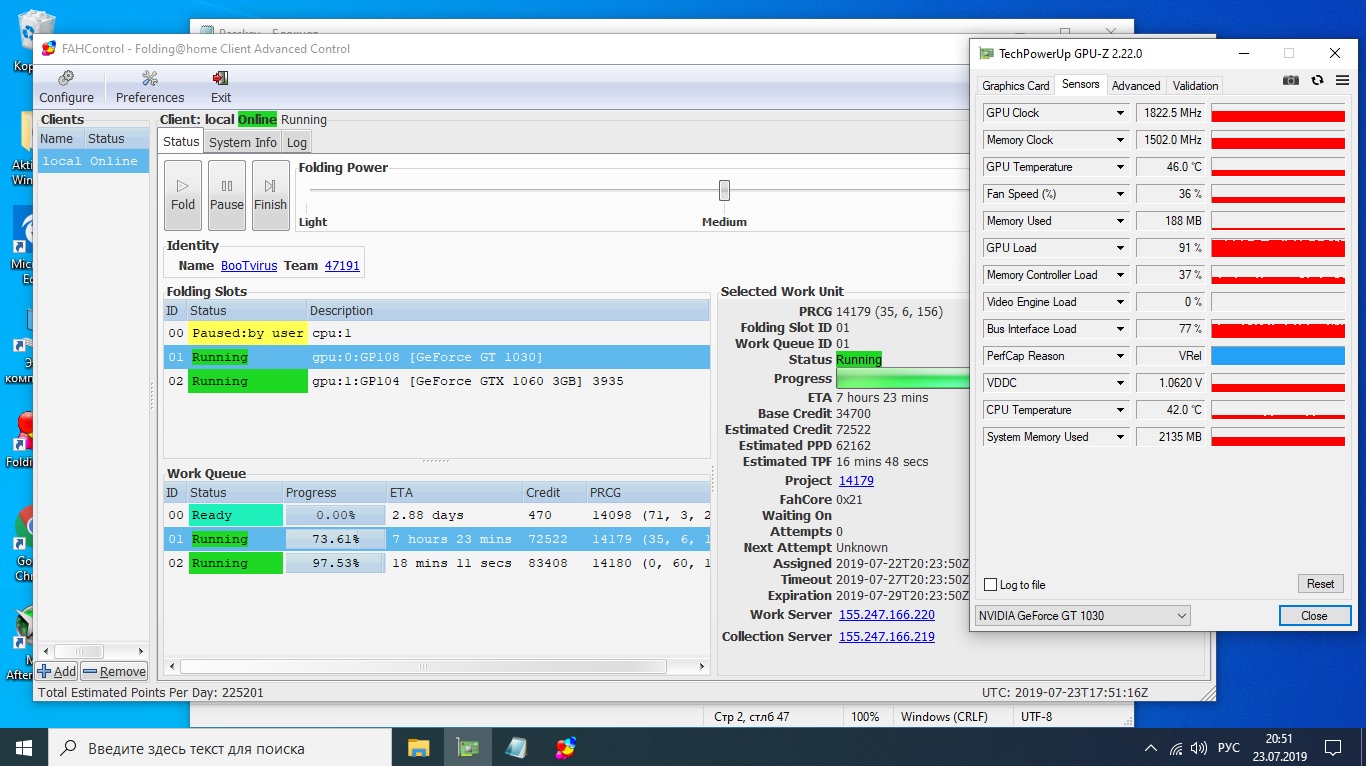Screen dimensions: 1368x766
Task: Click the Windows taskbar search box
Action: (x=220, y=747)
